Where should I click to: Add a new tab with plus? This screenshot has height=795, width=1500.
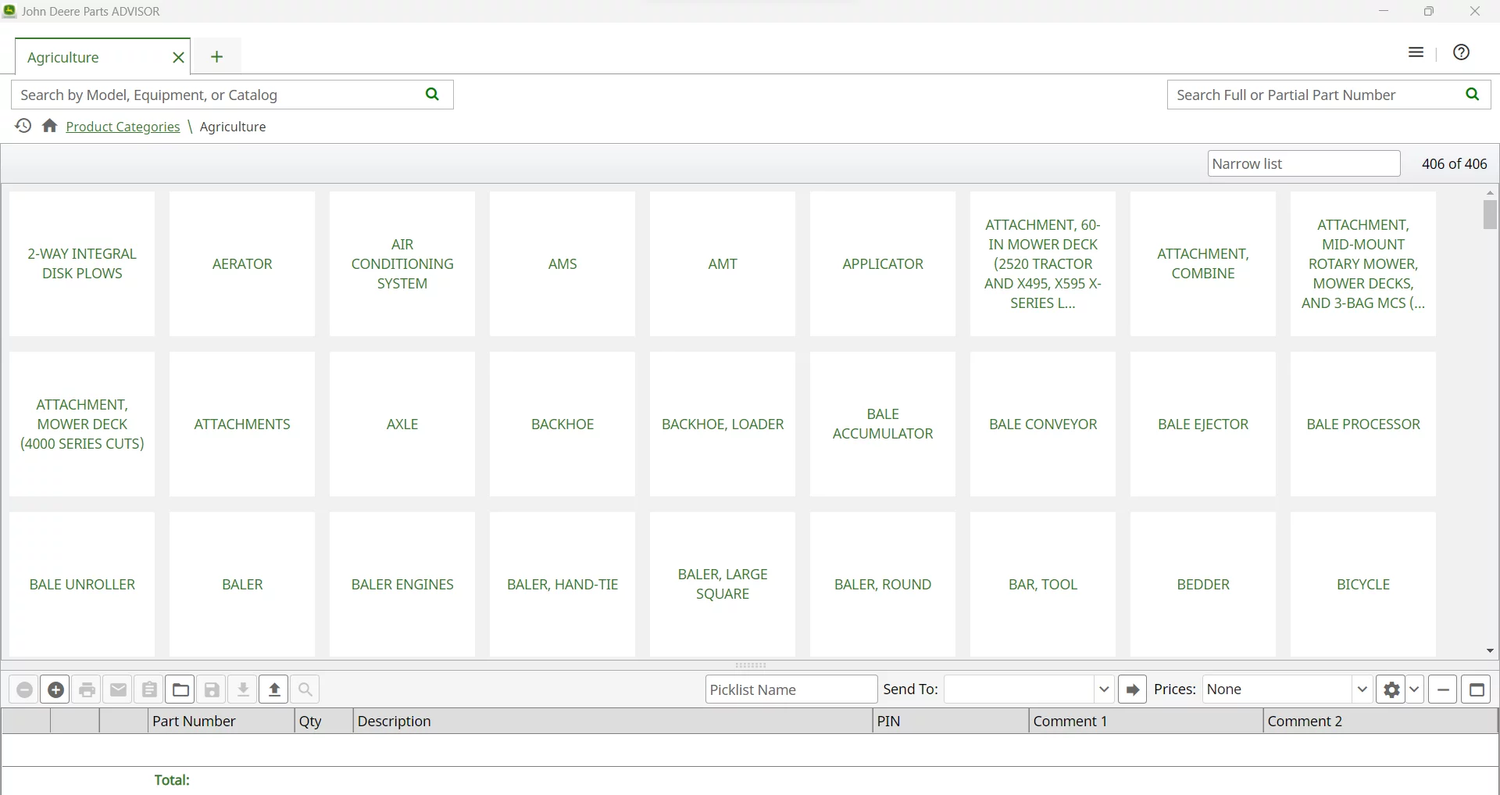tap(217, 57)
